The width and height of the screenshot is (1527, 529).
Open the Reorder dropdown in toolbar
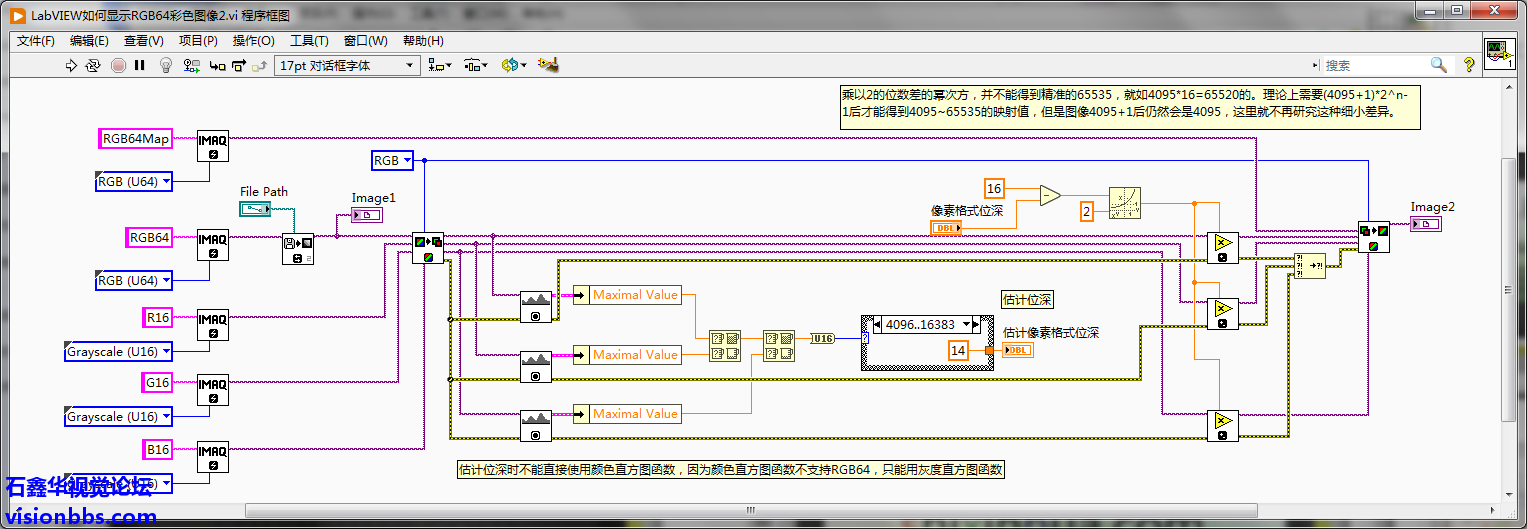(513, 66)
